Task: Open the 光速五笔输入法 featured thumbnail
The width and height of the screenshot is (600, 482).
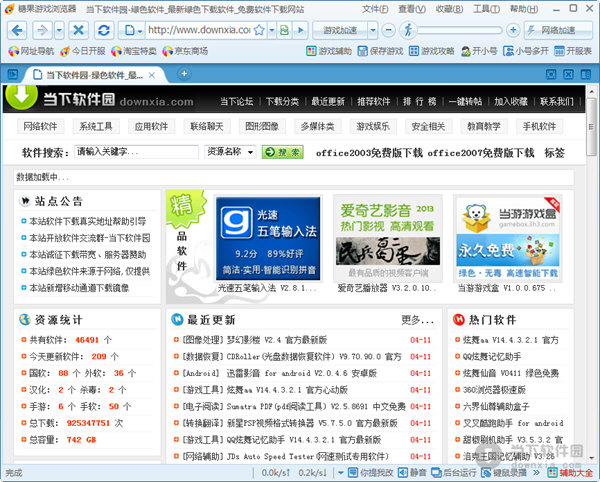Action: (268, 238)
